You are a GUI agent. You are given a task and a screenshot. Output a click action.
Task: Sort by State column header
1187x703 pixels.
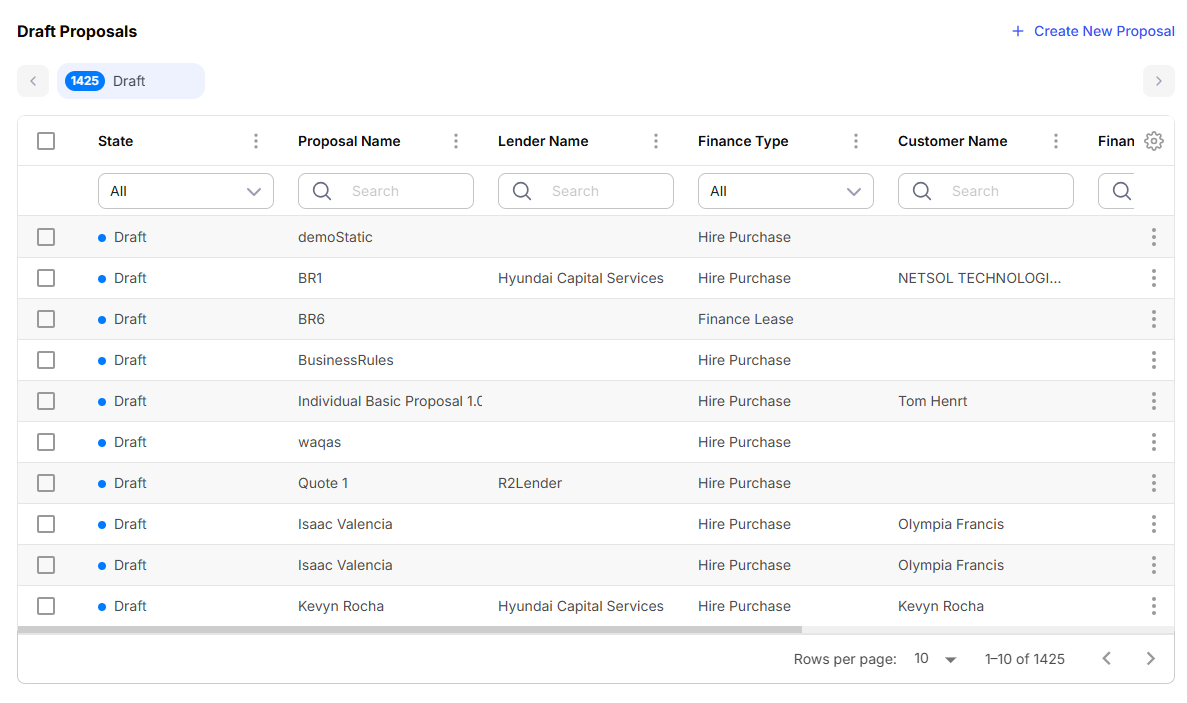click(x=115, y=141)
